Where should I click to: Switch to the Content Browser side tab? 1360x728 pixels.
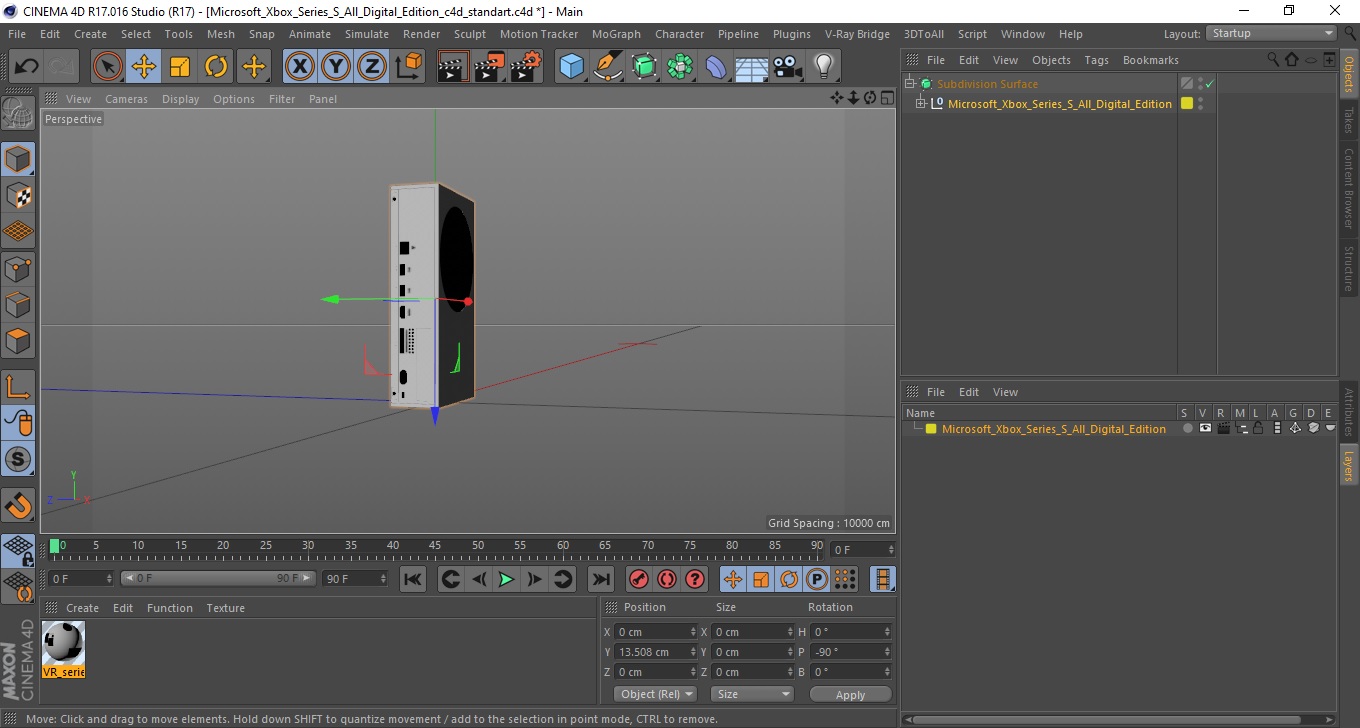[1349, 188]
